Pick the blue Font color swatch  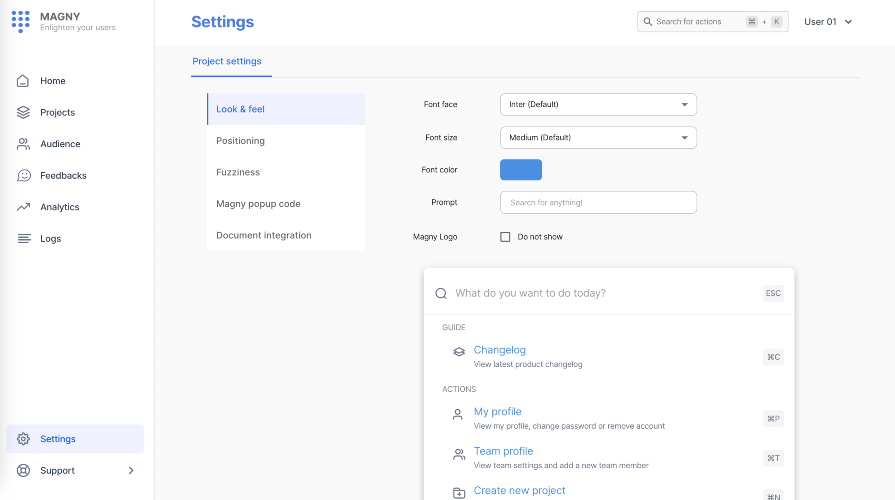520,170
